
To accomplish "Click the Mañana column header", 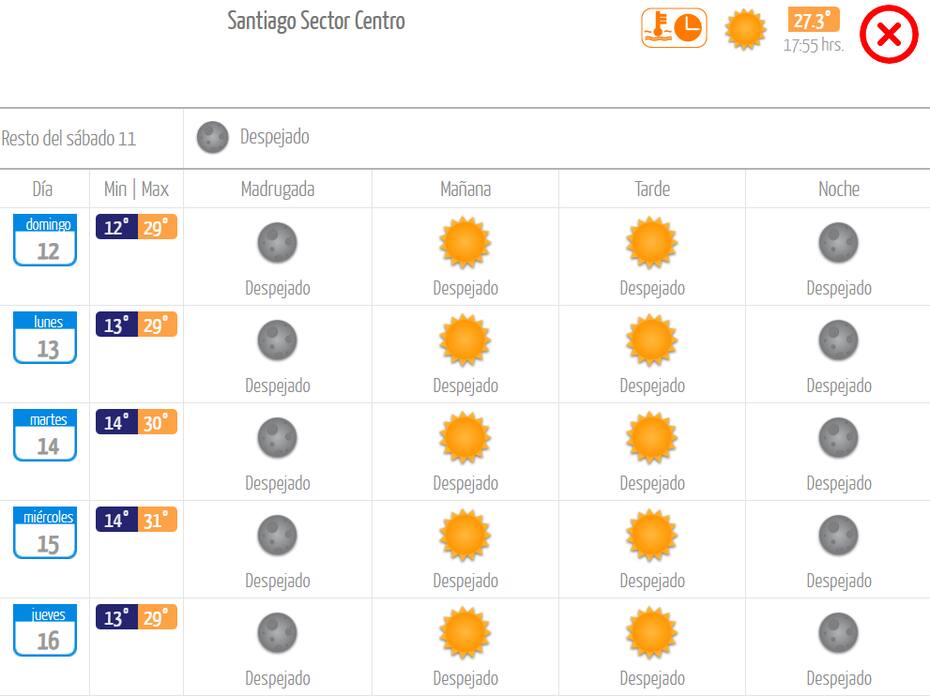I will pos(466,189).
